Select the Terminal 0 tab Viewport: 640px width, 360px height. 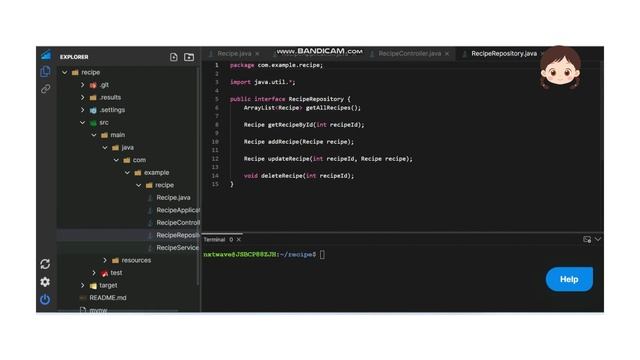pyautogui.click(x=218, y=240)
